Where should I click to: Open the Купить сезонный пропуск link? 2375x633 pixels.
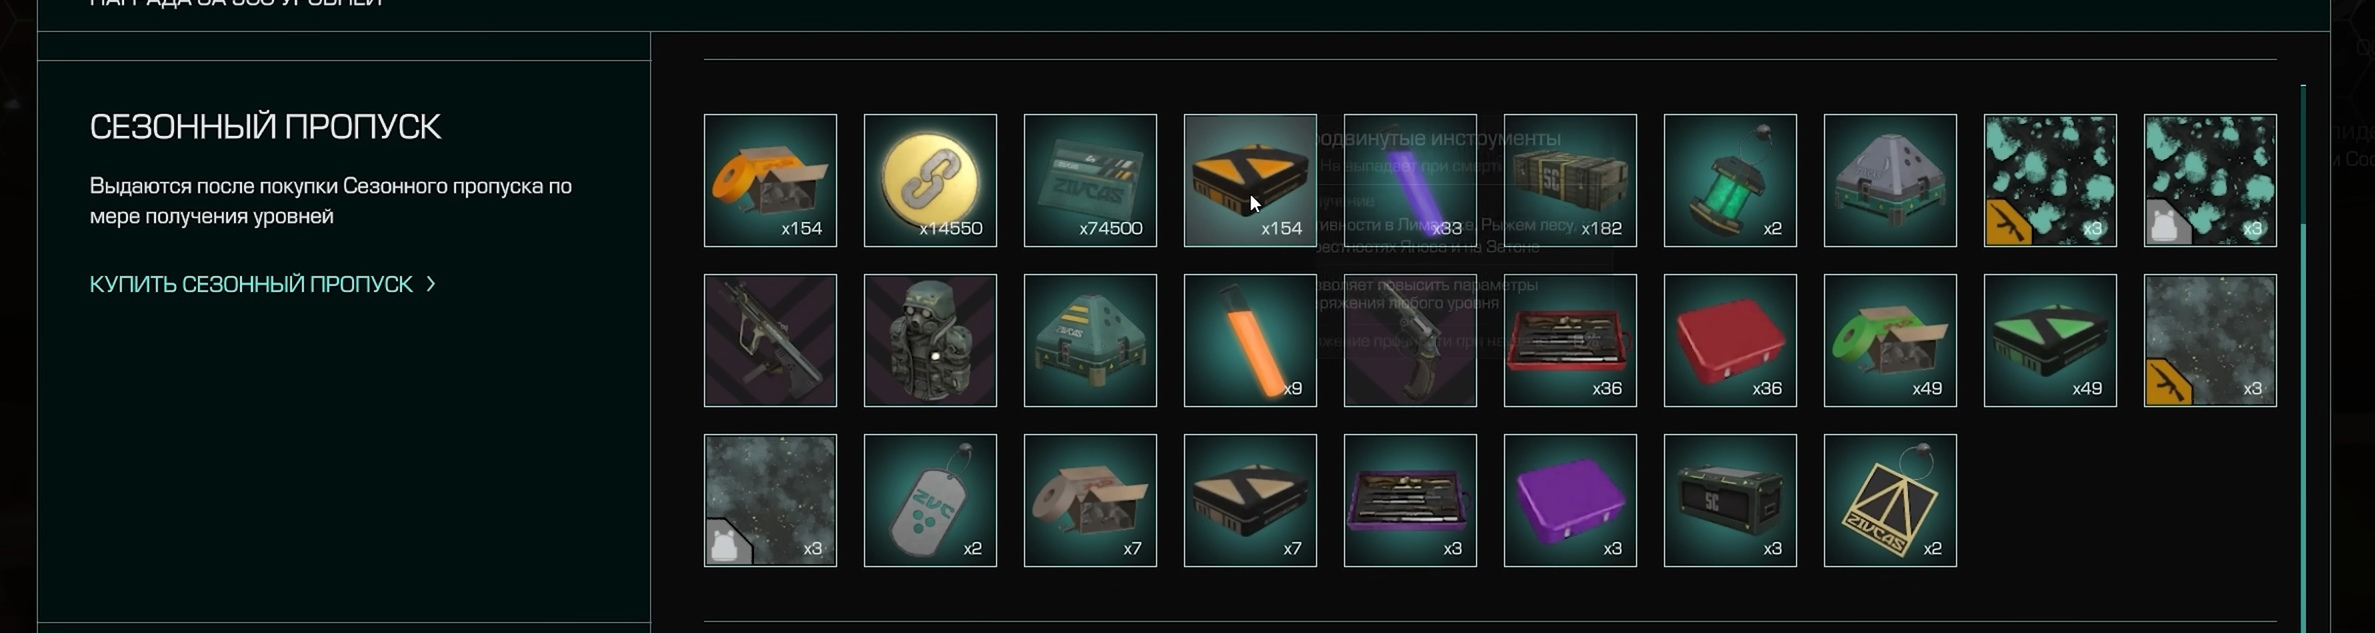click(x=251, y=284)
